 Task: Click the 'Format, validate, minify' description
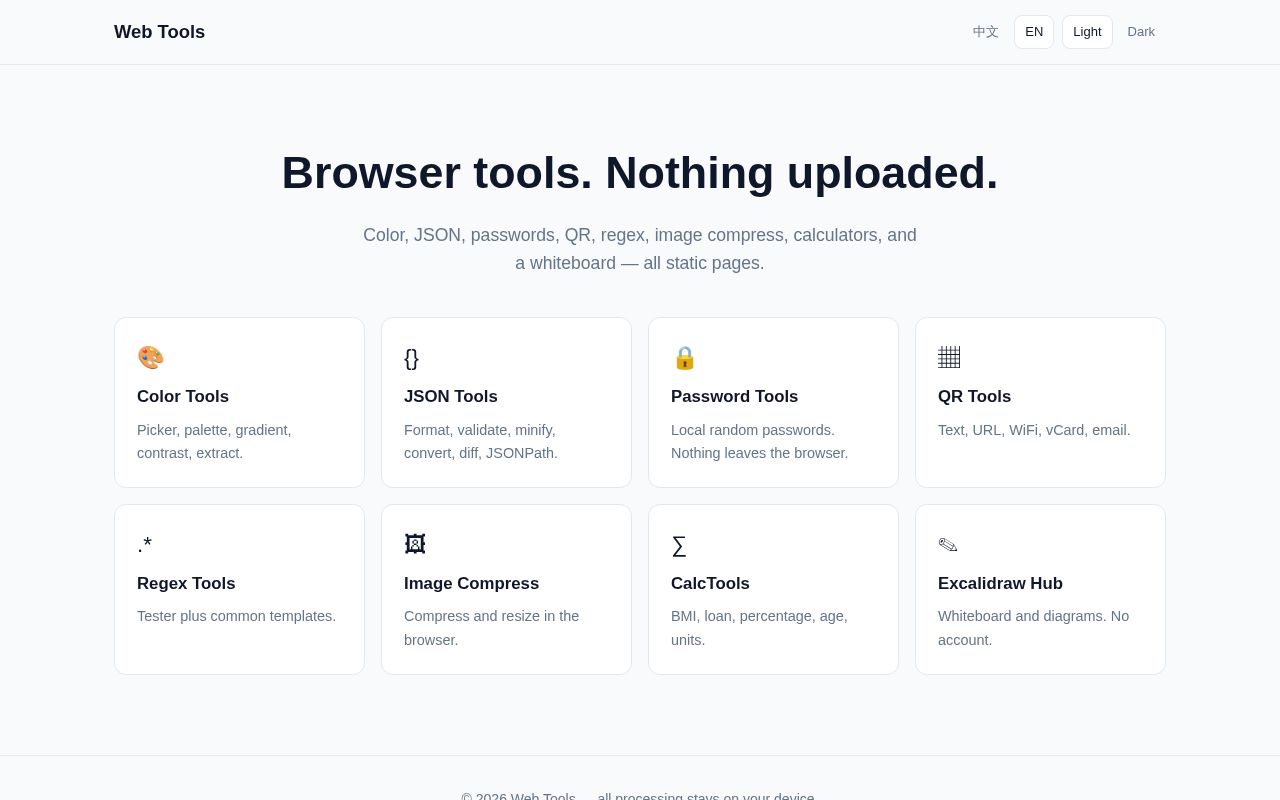coord(481,442)
